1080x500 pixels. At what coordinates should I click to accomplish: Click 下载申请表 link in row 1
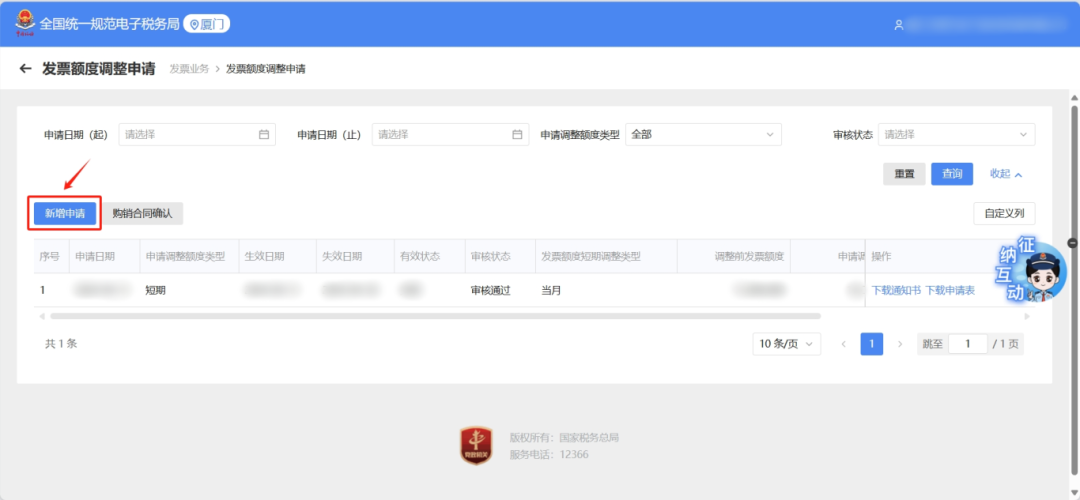(x=950, y=291)
